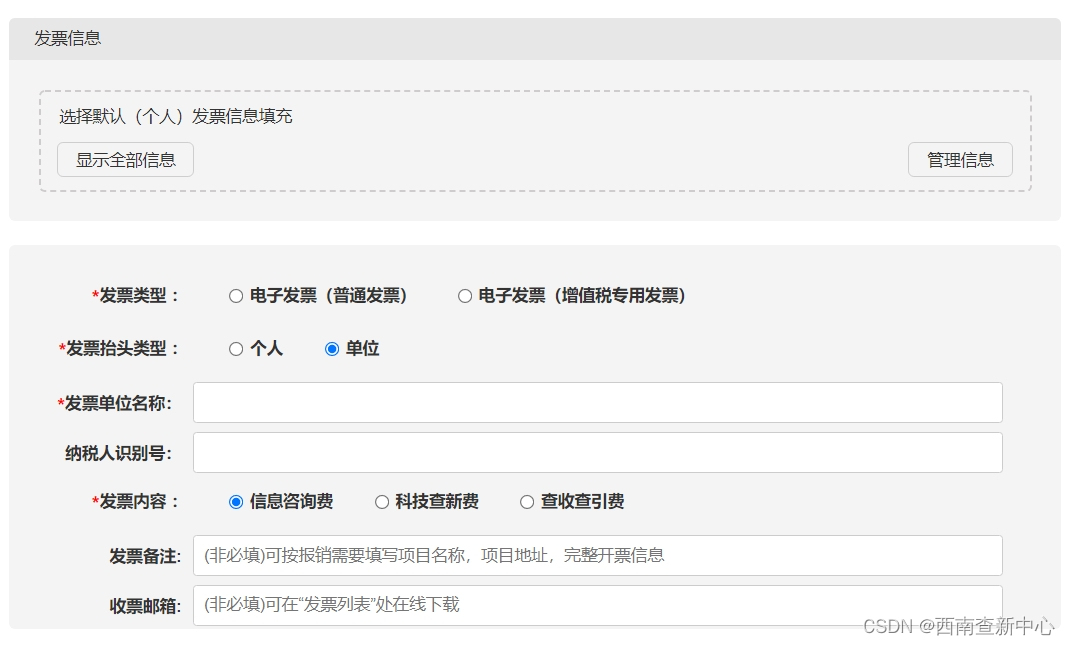Choose 信息咨询费 as invoice content
The width and height of the screenshot is (1070, 645).
point(236,502)
